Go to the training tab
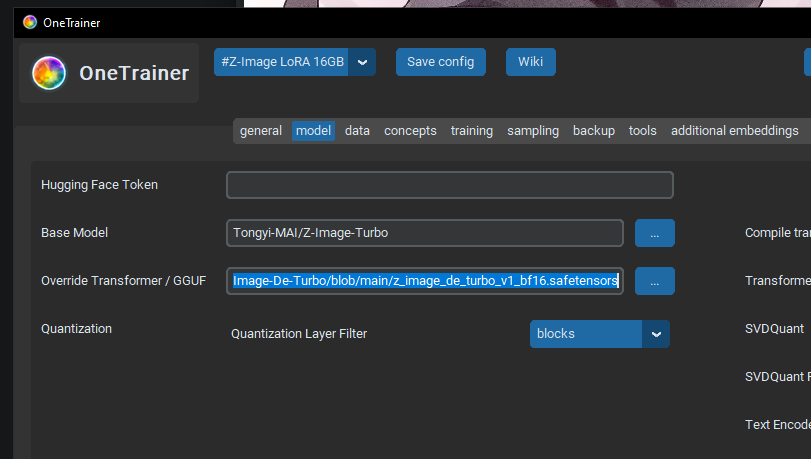Screen dimensions: 811x459 (x=472, y=131)
